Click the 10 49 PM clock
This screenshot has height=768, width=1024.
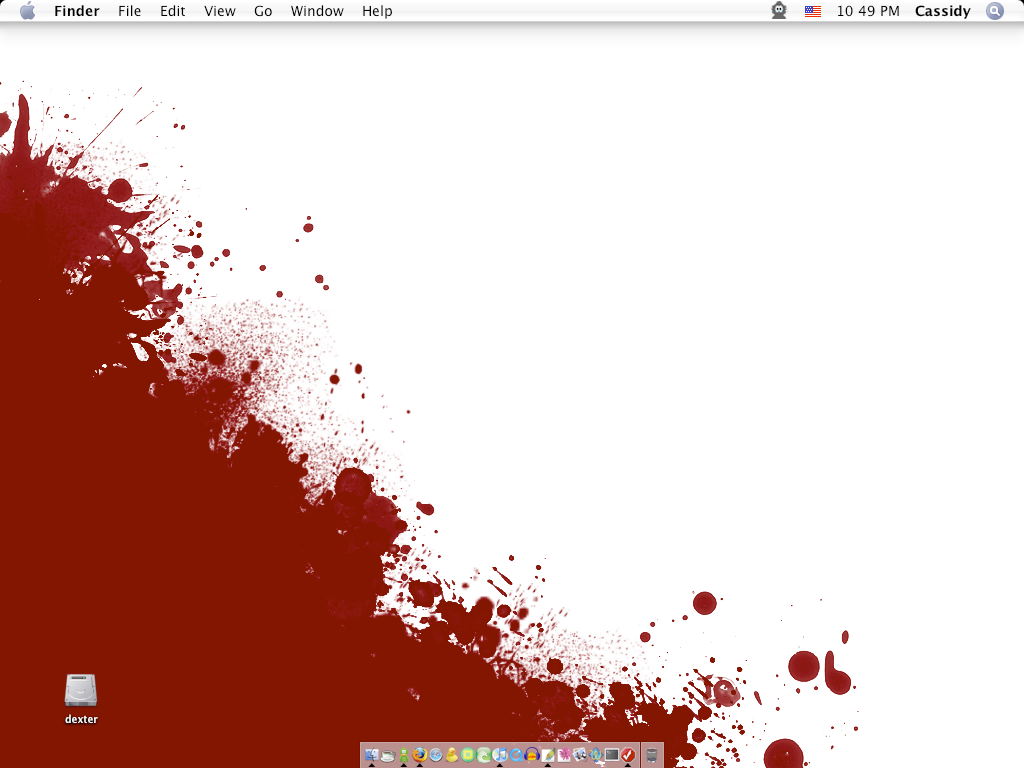tap(868, 11)
